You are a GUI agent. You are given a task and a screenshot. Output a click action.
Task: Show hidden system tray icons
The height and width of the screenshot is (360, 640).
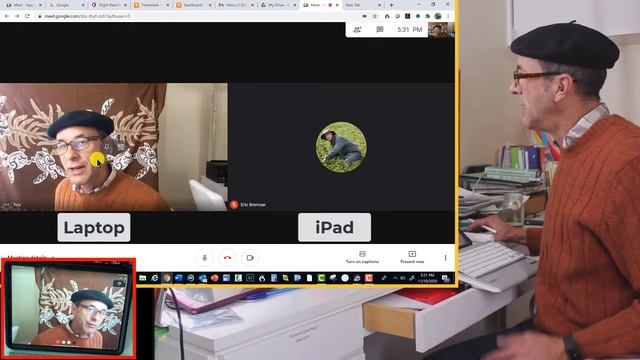coord(395,278)
